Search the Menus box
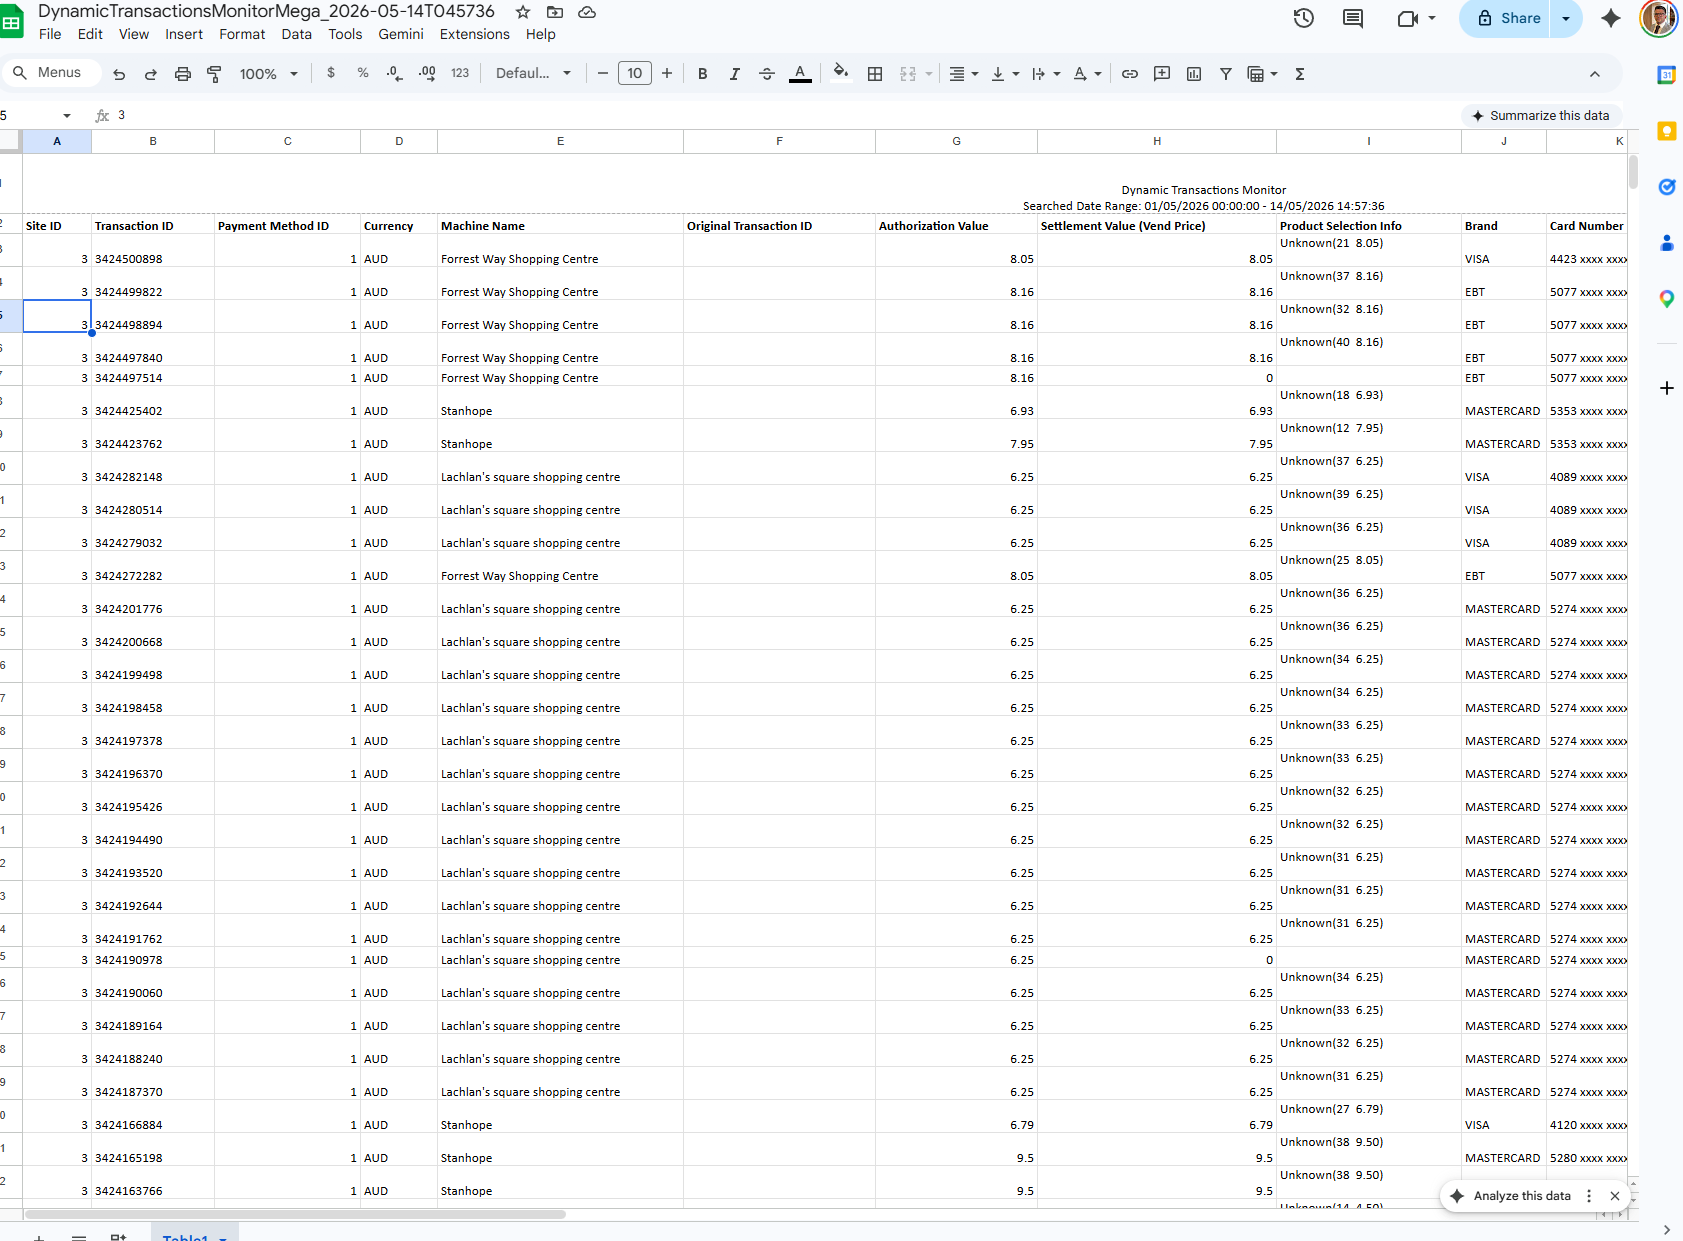1683x1241 pixels. tap(51, 73)
